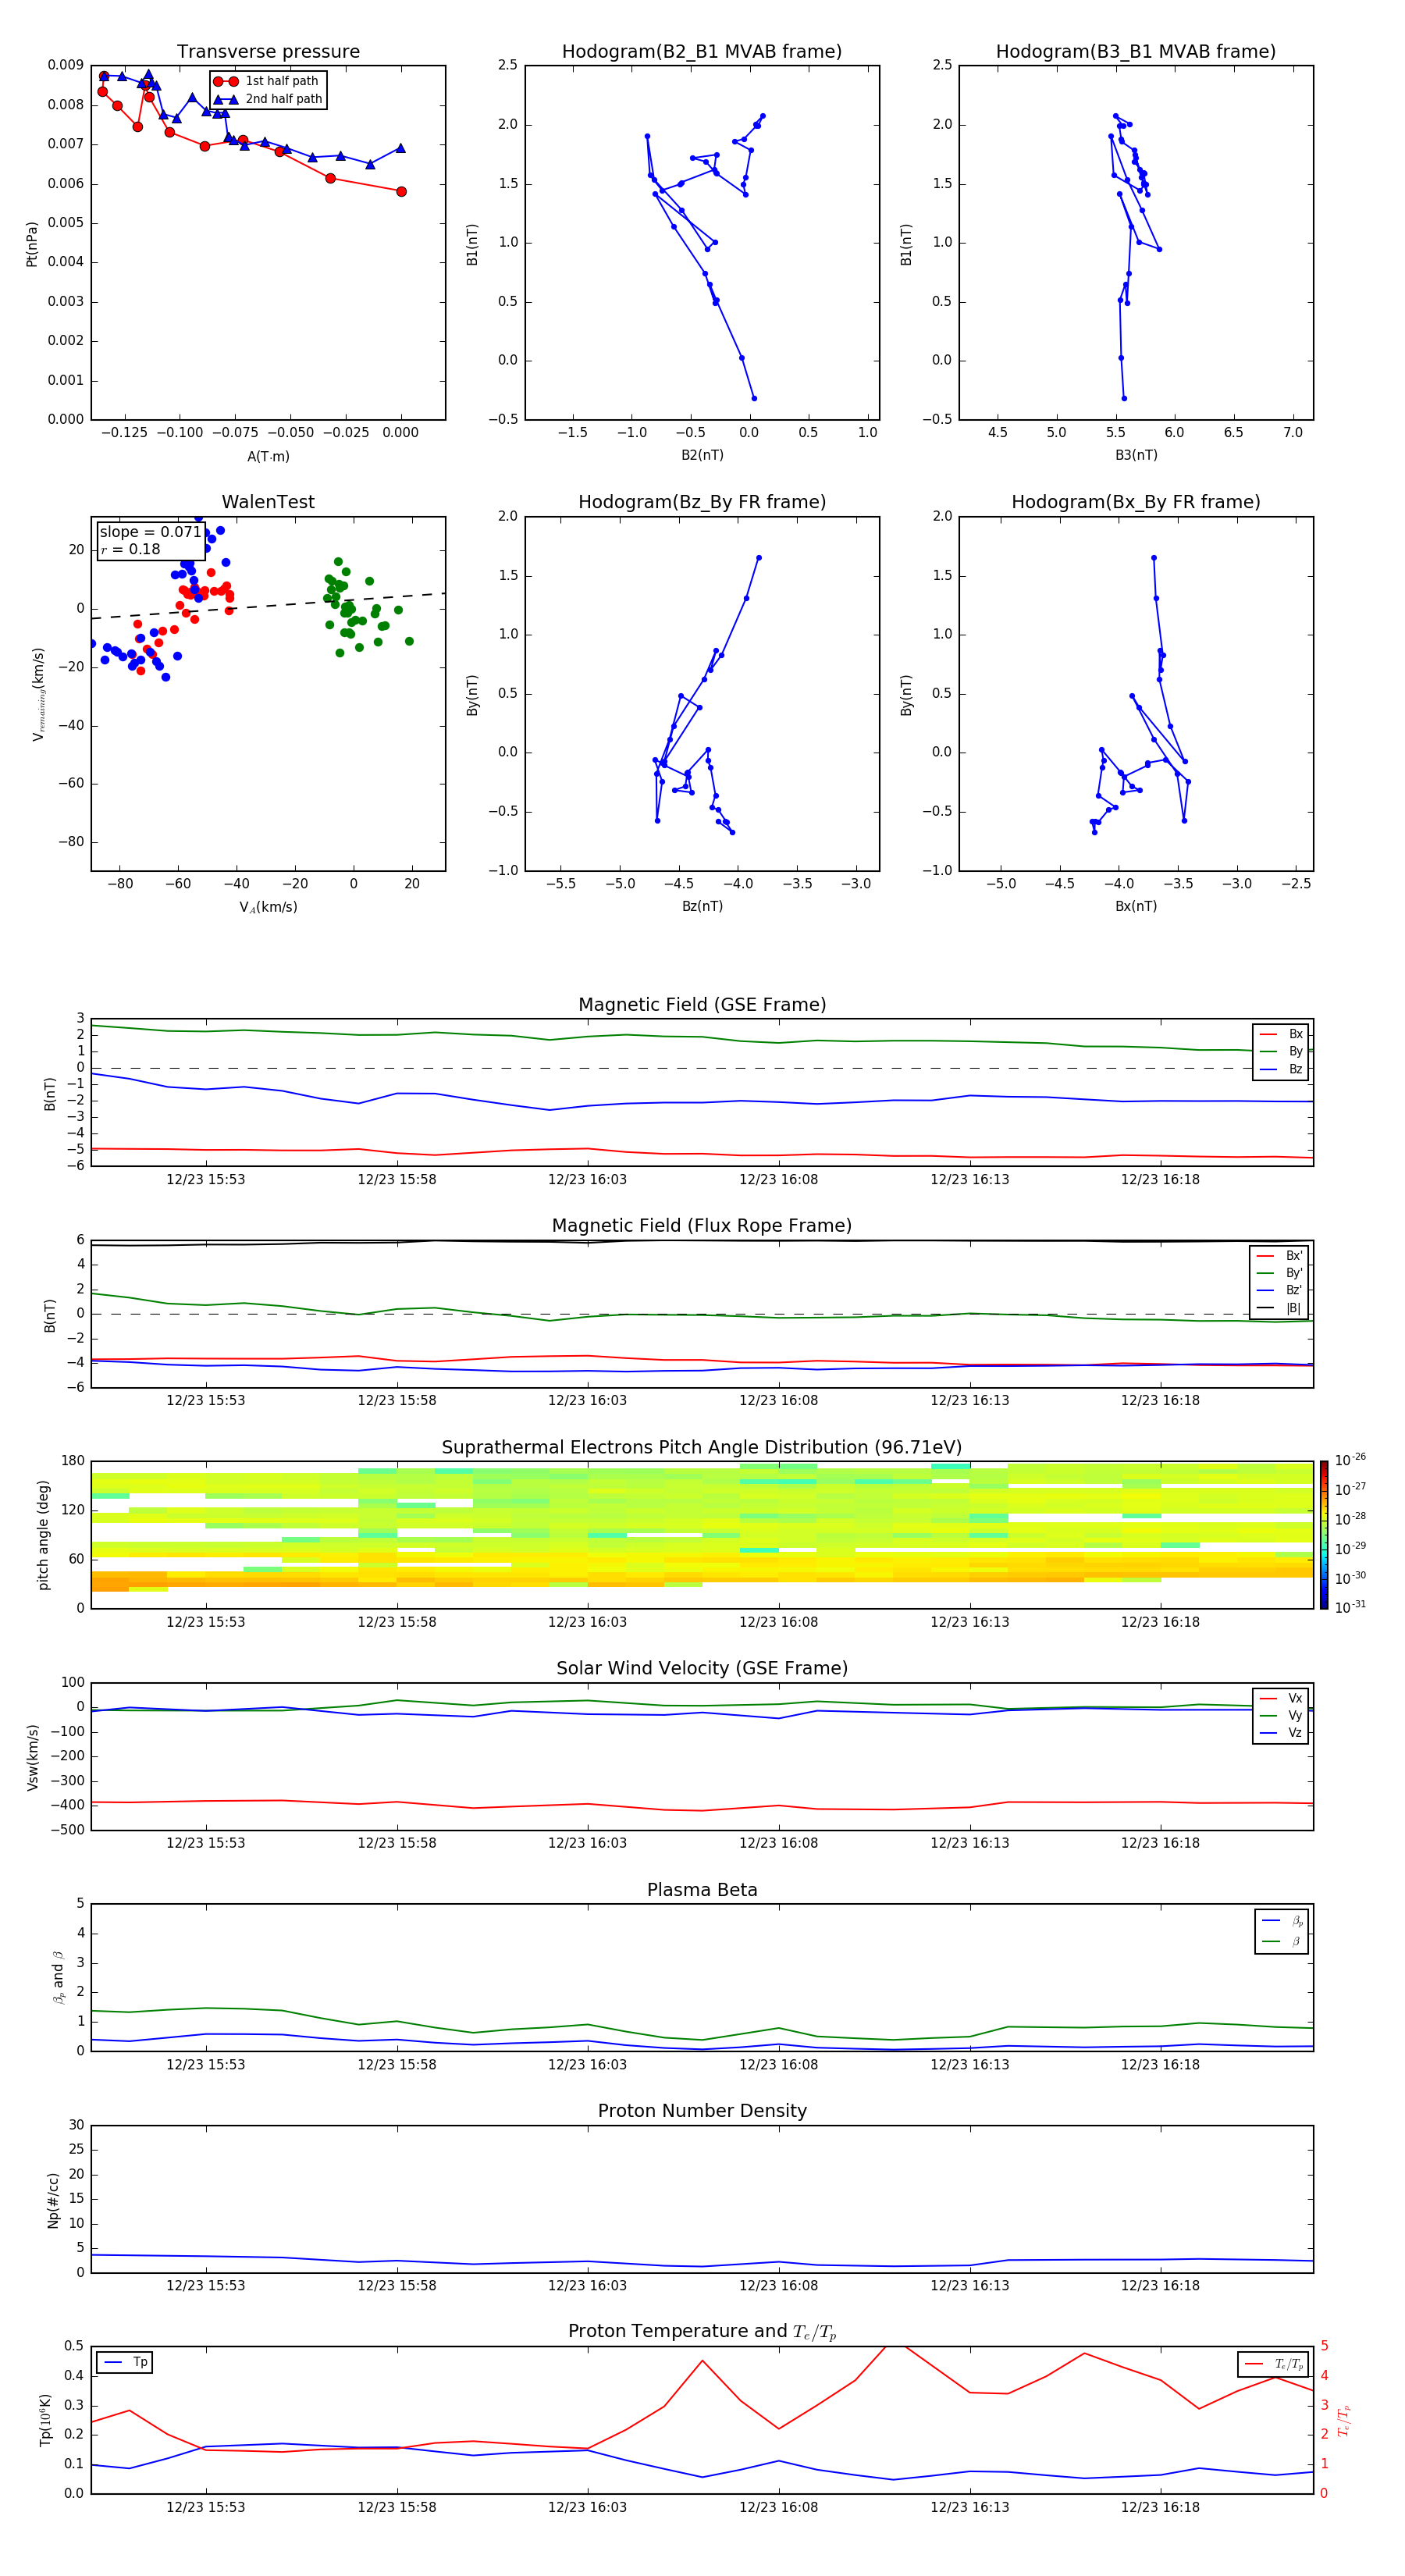
Task: Click 'Vx' in the solar wind legend
Action: point(1295,1698)
